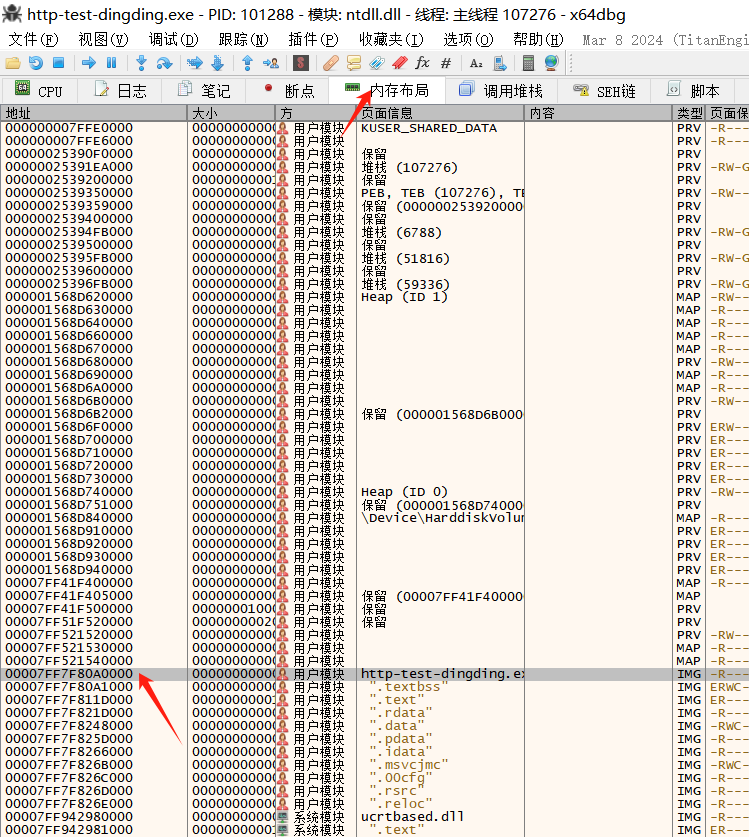Screen dimensions: 749x837
Task: Step into using the down-arrow icon
Action: tap(141, 63)
